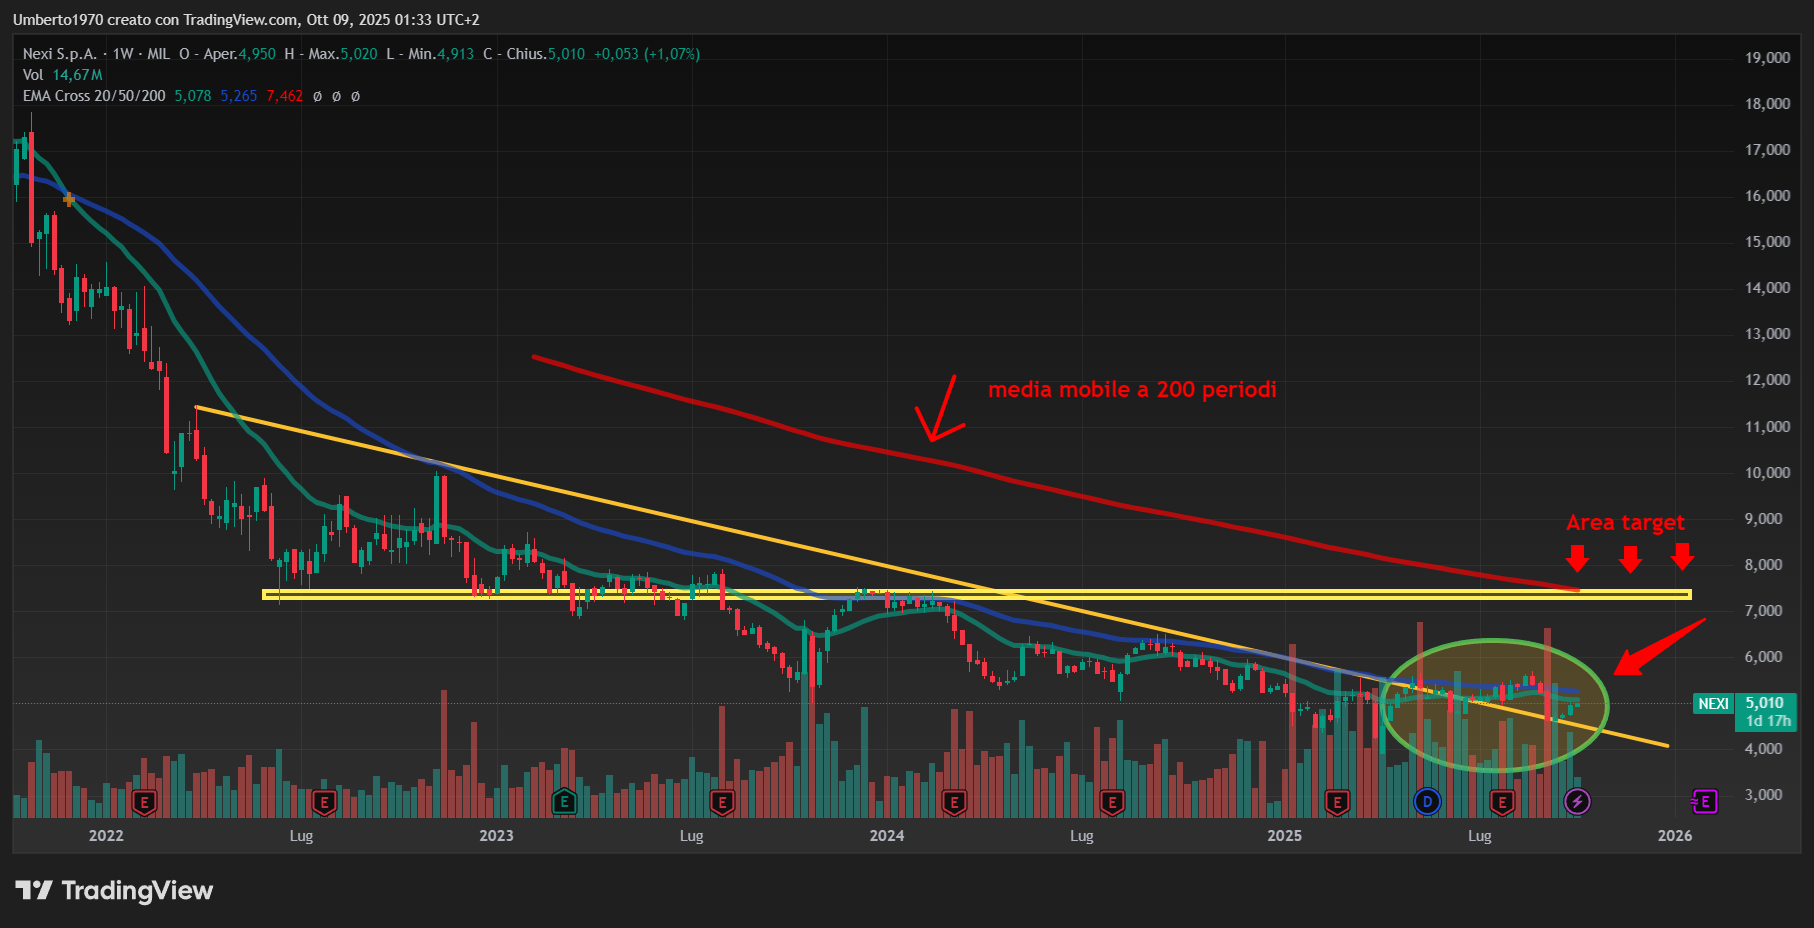1814x928 pixels.
Task: Click the purple lightning event marker
Action: (1577, 801)
